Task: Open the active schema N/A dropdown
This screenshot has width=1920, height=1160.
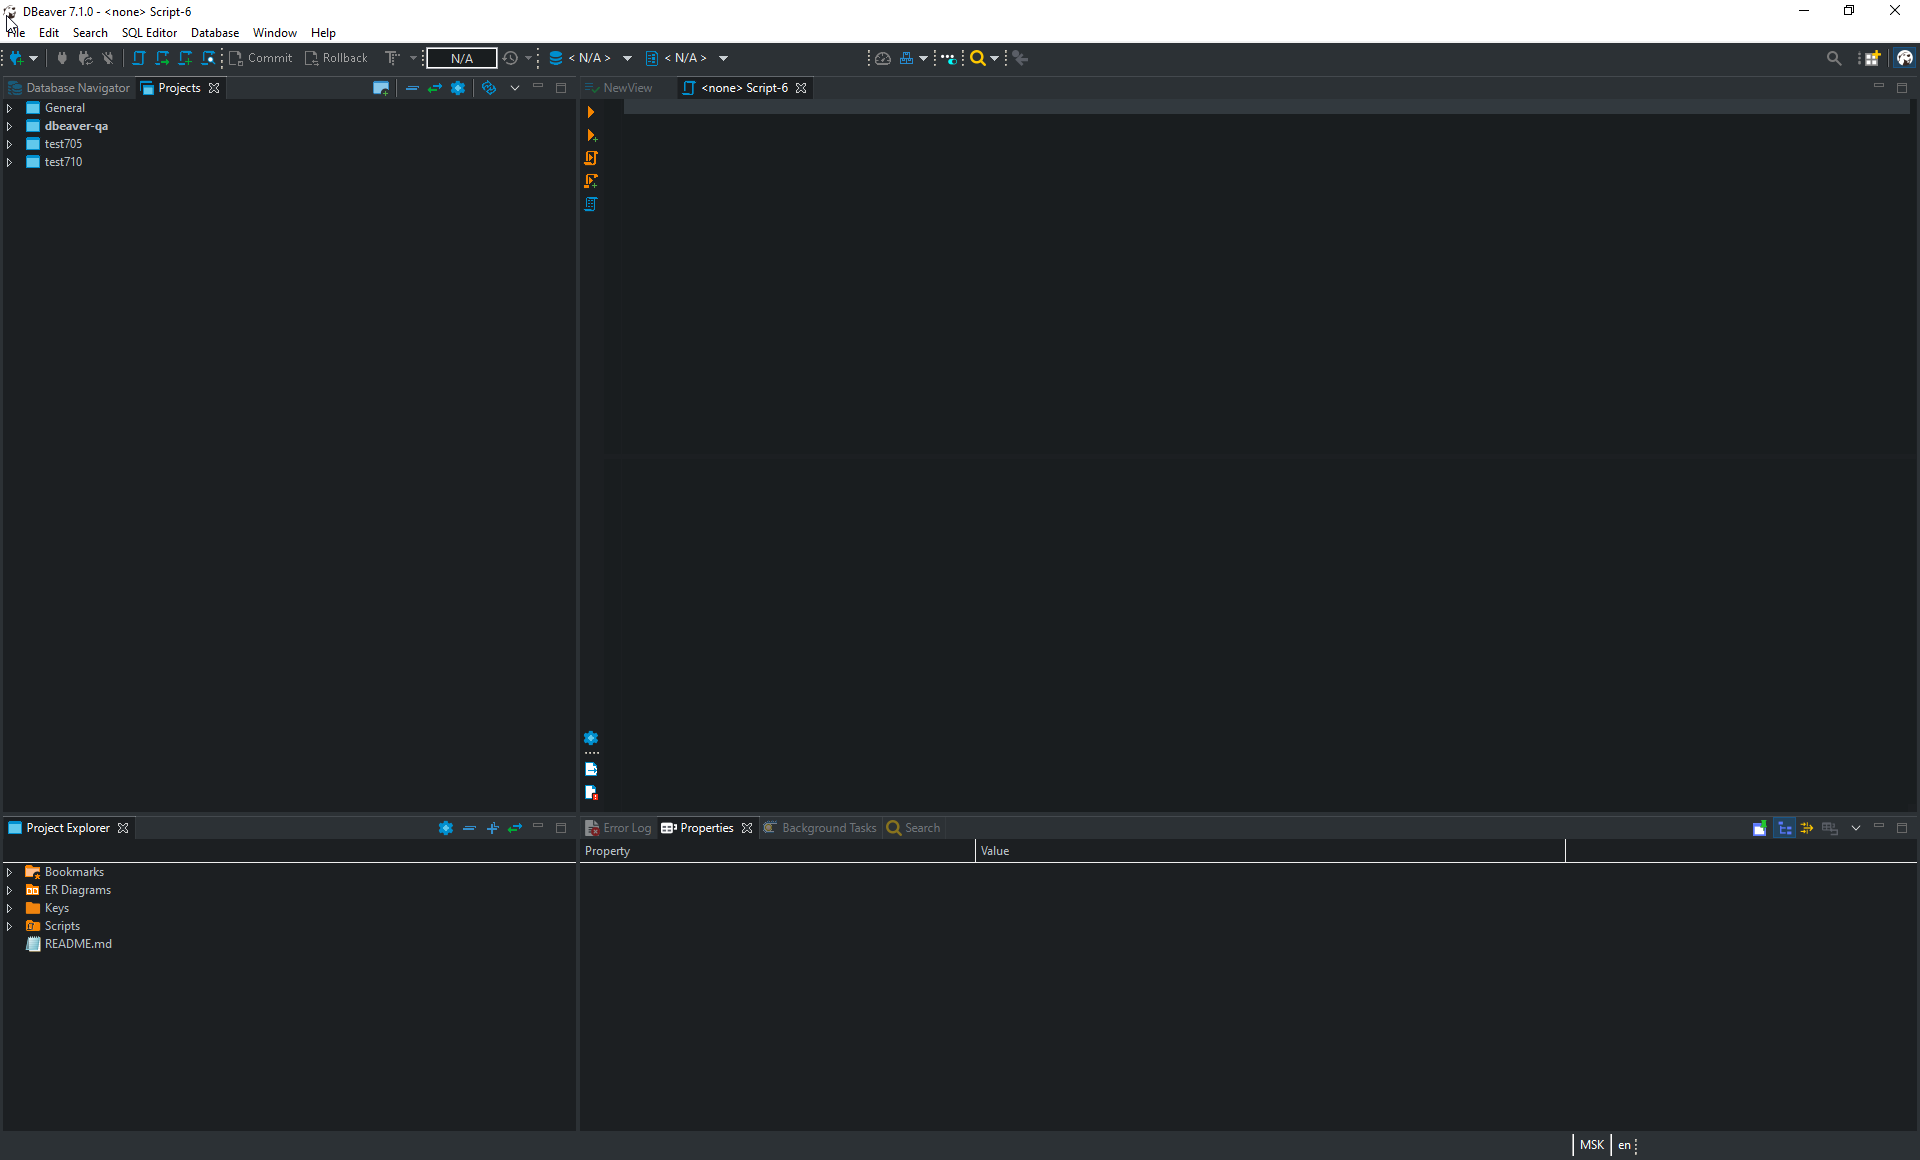Action: tap(688, 58)
